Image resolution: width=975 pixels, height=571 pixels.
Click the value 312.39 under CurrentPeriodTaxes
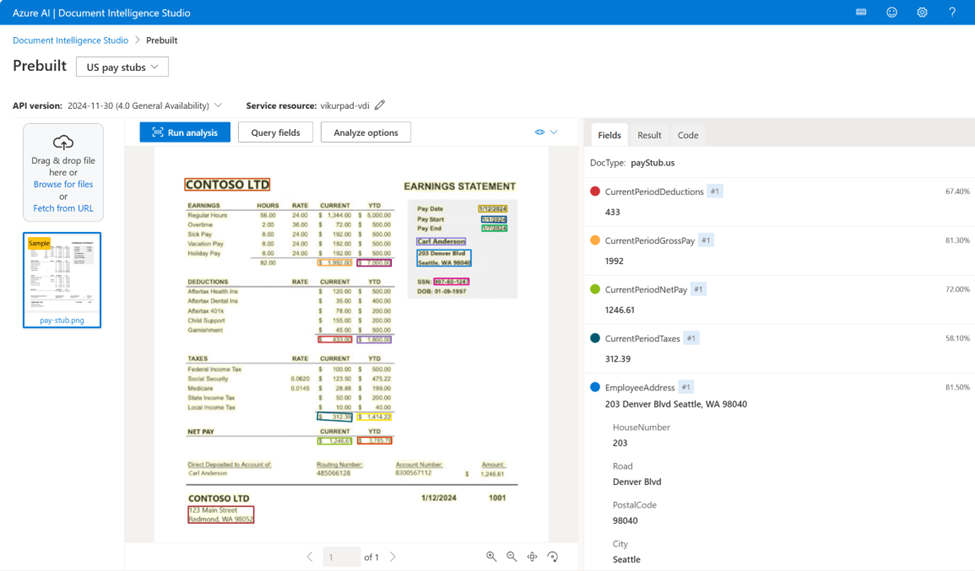tap(617, 359)
